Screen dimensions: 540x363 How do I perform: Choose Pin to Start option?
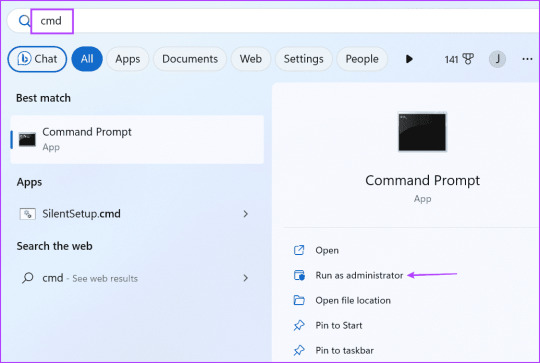[339, 325]
